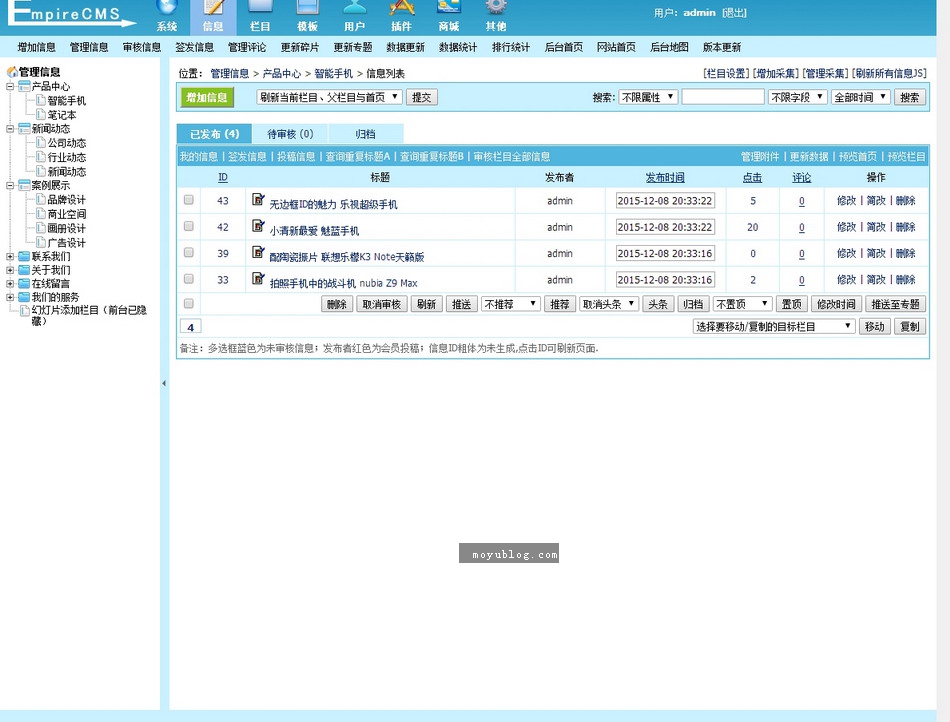This screenshot has width=950, height=722.
Task: Click the 提交 button
Action: (x=422, y=97)
